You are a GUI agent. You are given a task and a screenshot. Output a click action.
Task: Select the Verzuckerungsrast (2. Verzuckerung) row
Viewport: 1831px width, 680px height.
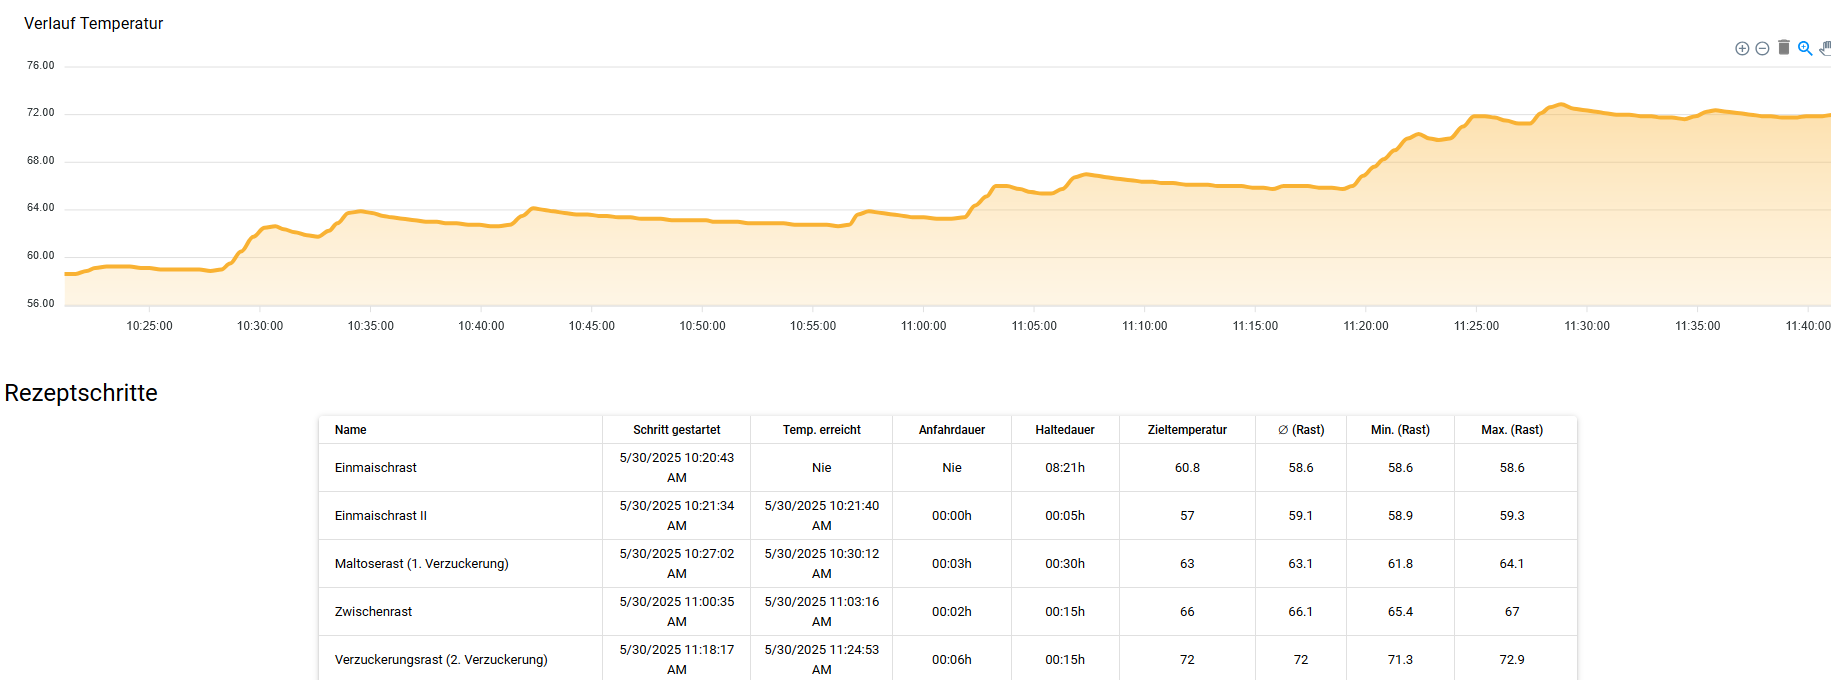click(x=441, y=660)
